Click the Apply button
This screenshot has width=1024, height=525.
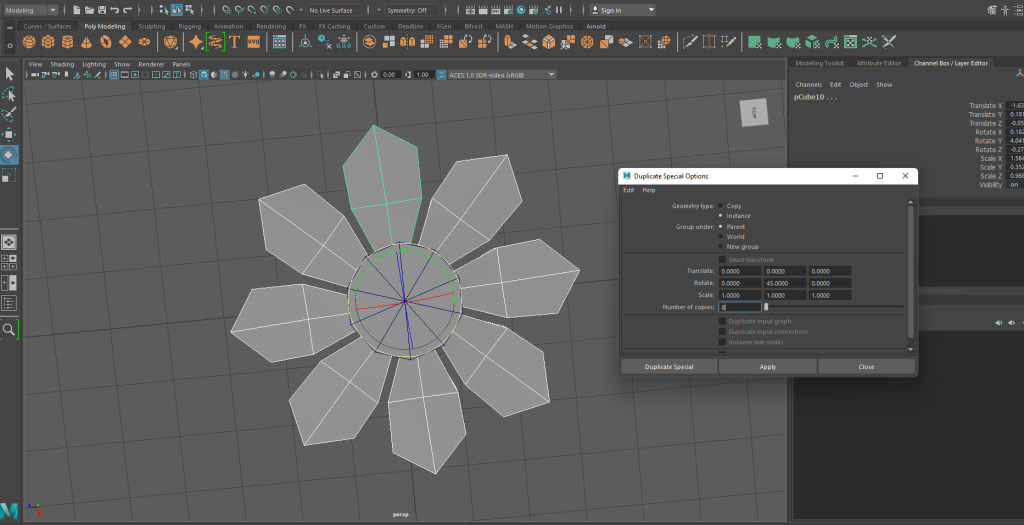tap(767, 367)
